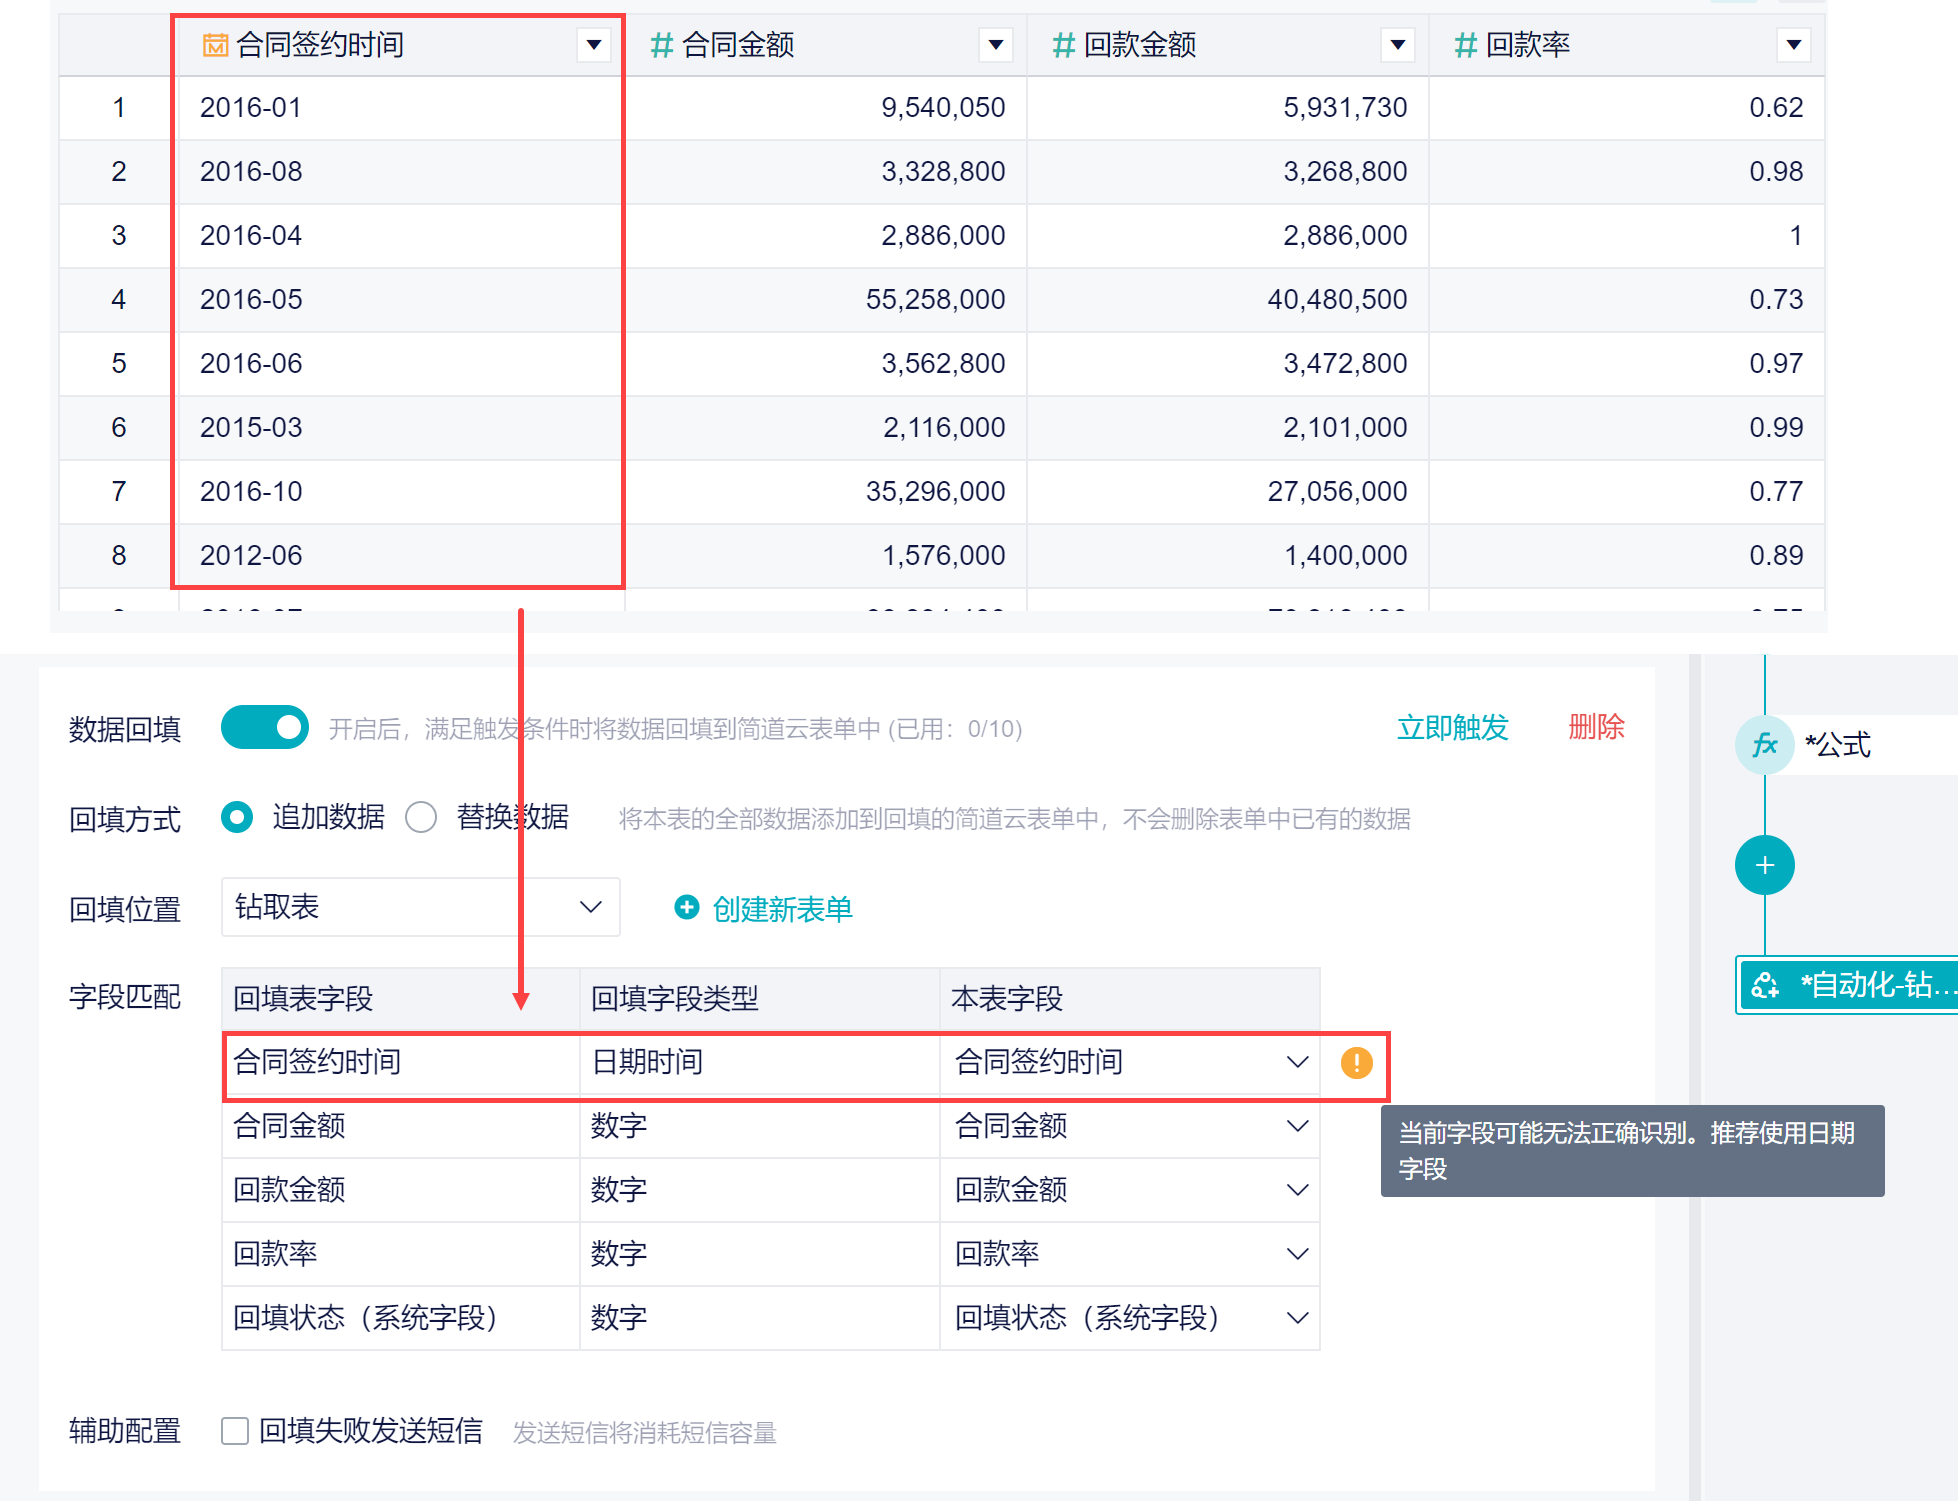Select row 4 cell 2016-05
The image size is (1958, 1501).
pyautogui.click(x=251, y=299)
